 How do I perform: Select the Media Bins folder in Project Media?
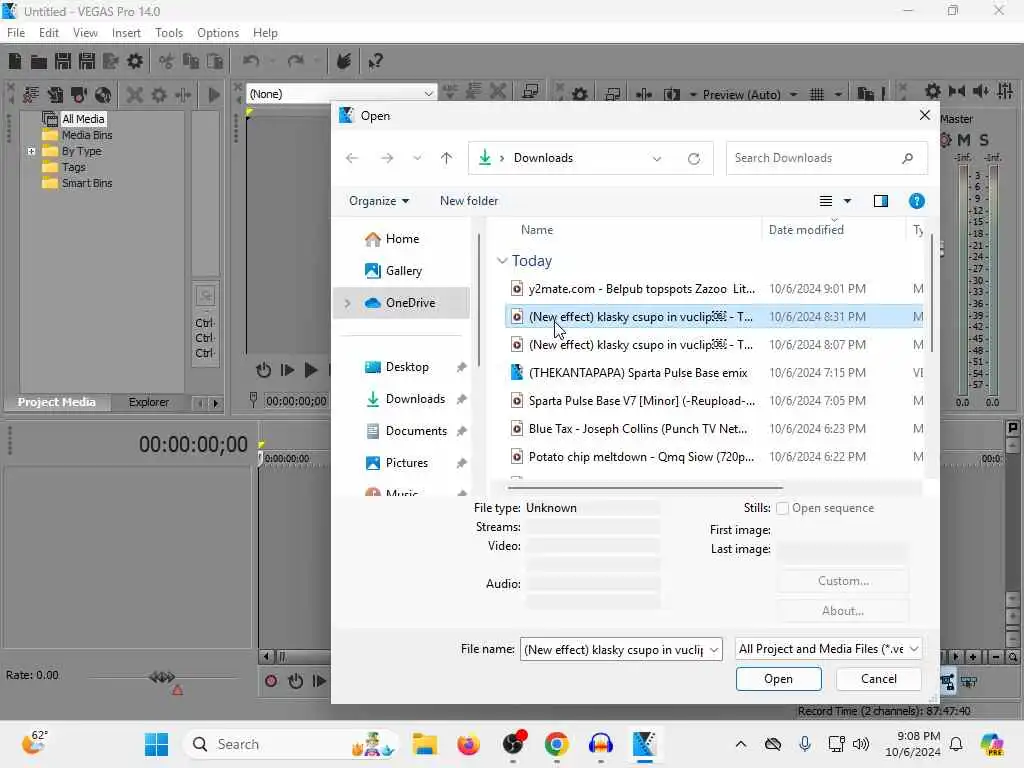tap(87, 135)
